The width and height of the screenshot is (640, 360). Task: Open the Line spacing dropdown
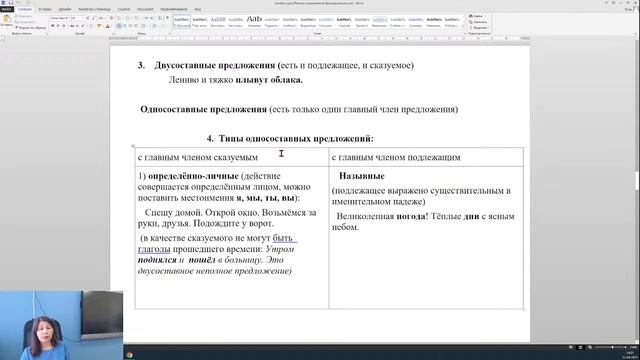click(x=143, y=26)
